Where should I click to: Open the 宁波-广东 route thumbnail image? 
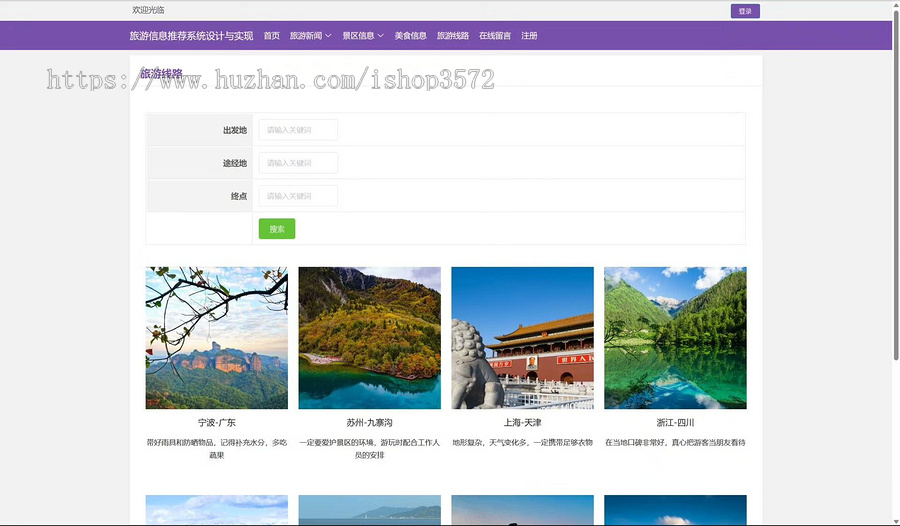click(x=216, y=338)
